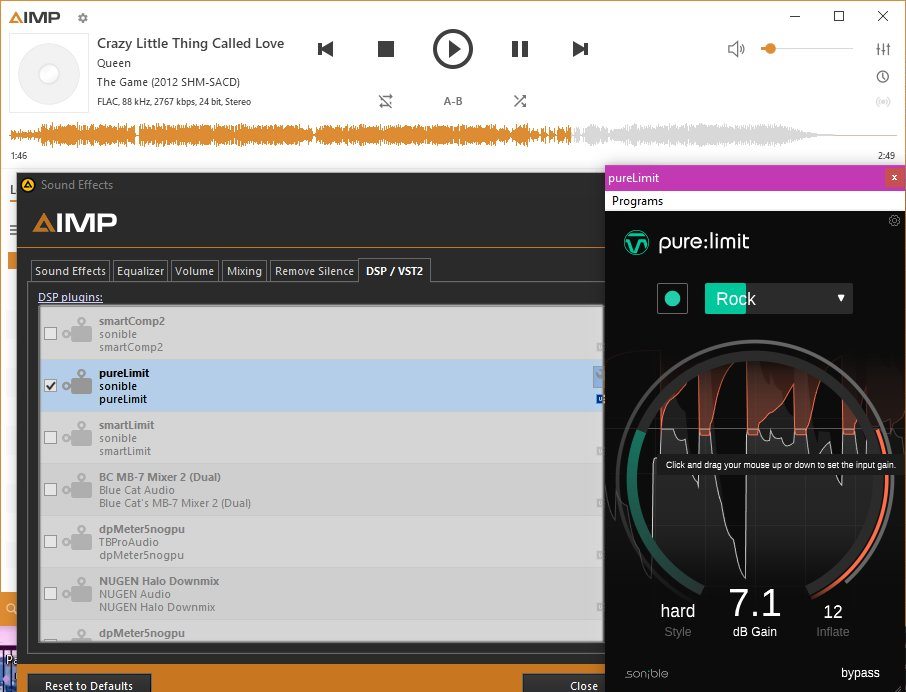Toggle shuffle playback icon
The width and height of the screenshot is (906, 692).
click(520, 101)
